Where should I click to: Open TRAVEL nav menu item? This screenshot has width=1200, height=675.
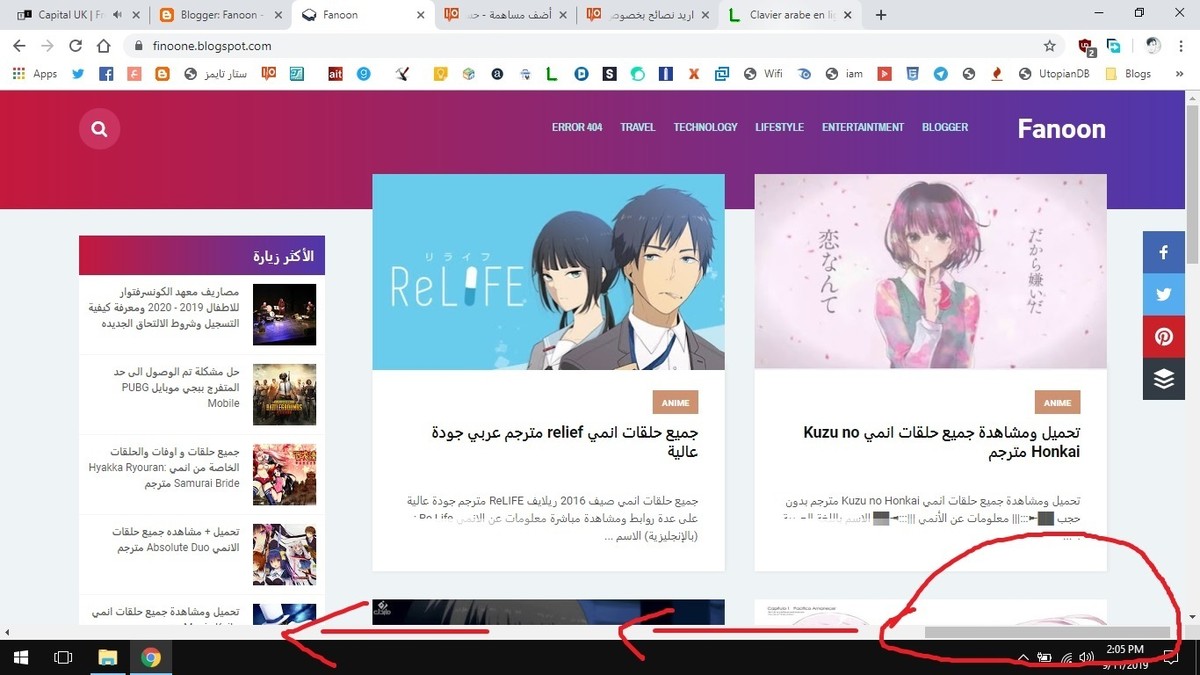pyautogui.click(x=637, y=127)
